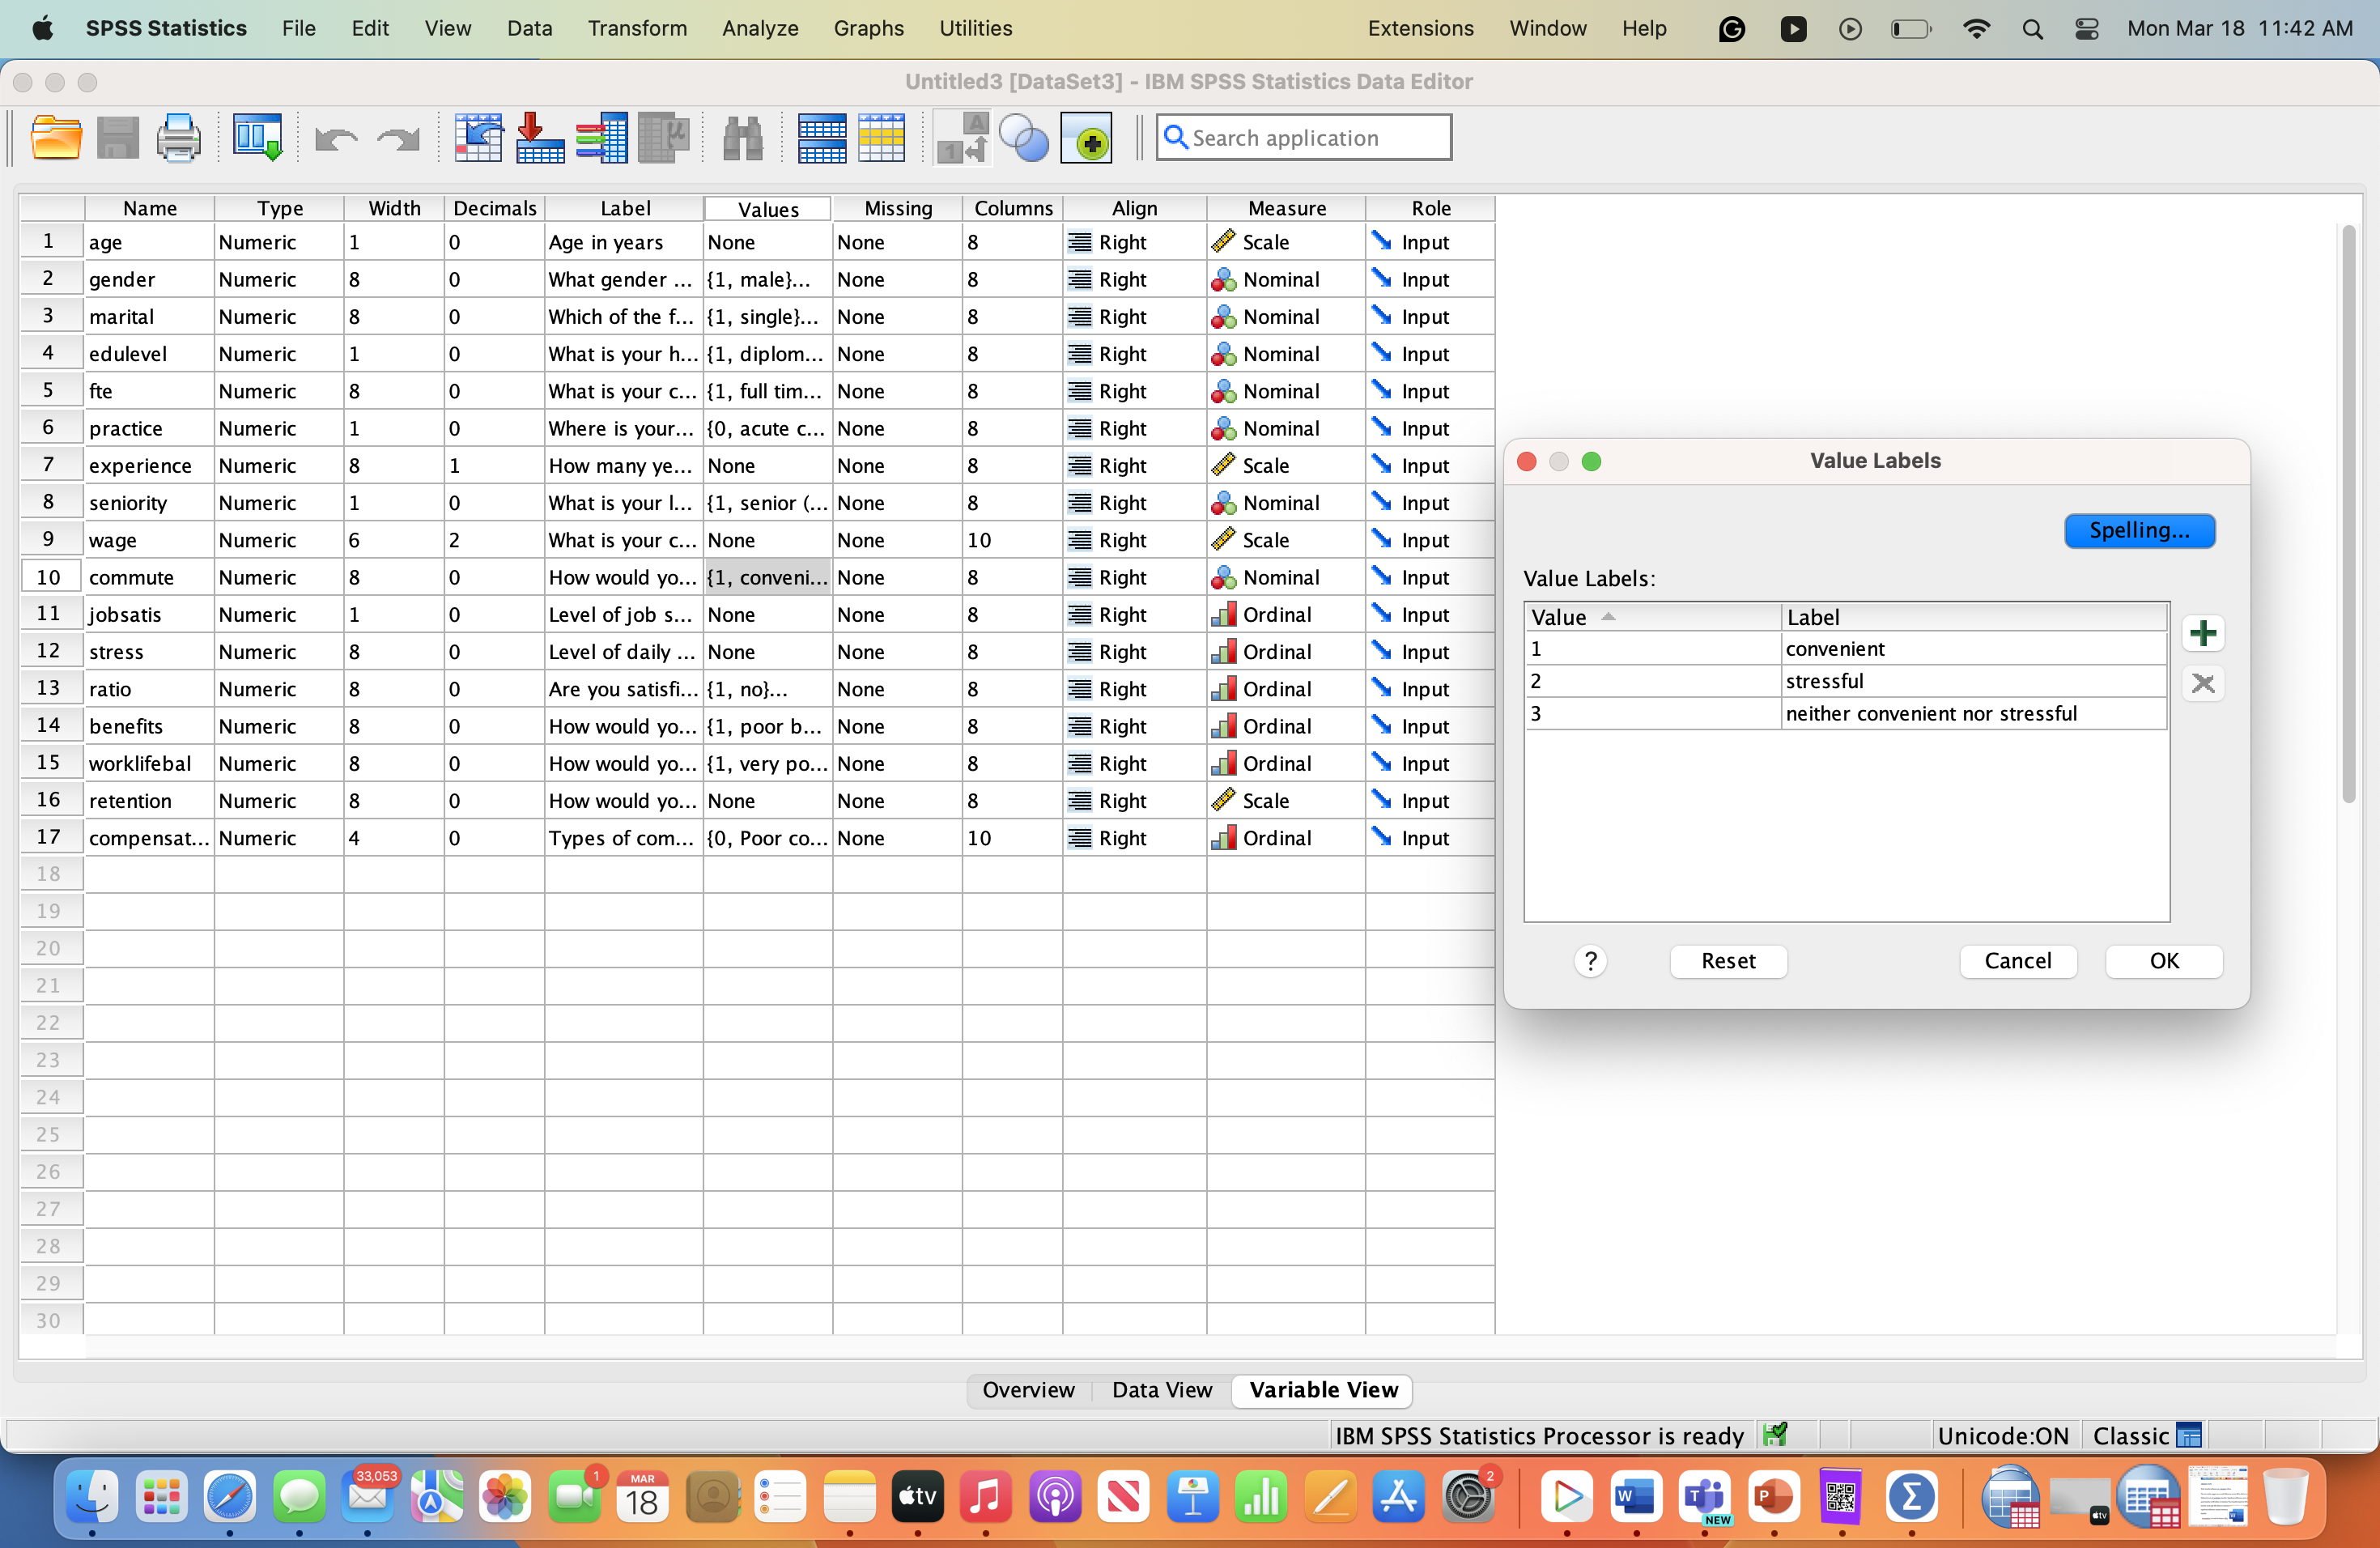This screenshot has height=1548, width=2380.
Task: Select the Nominal measure for gender row
Action: point(1284,279)
